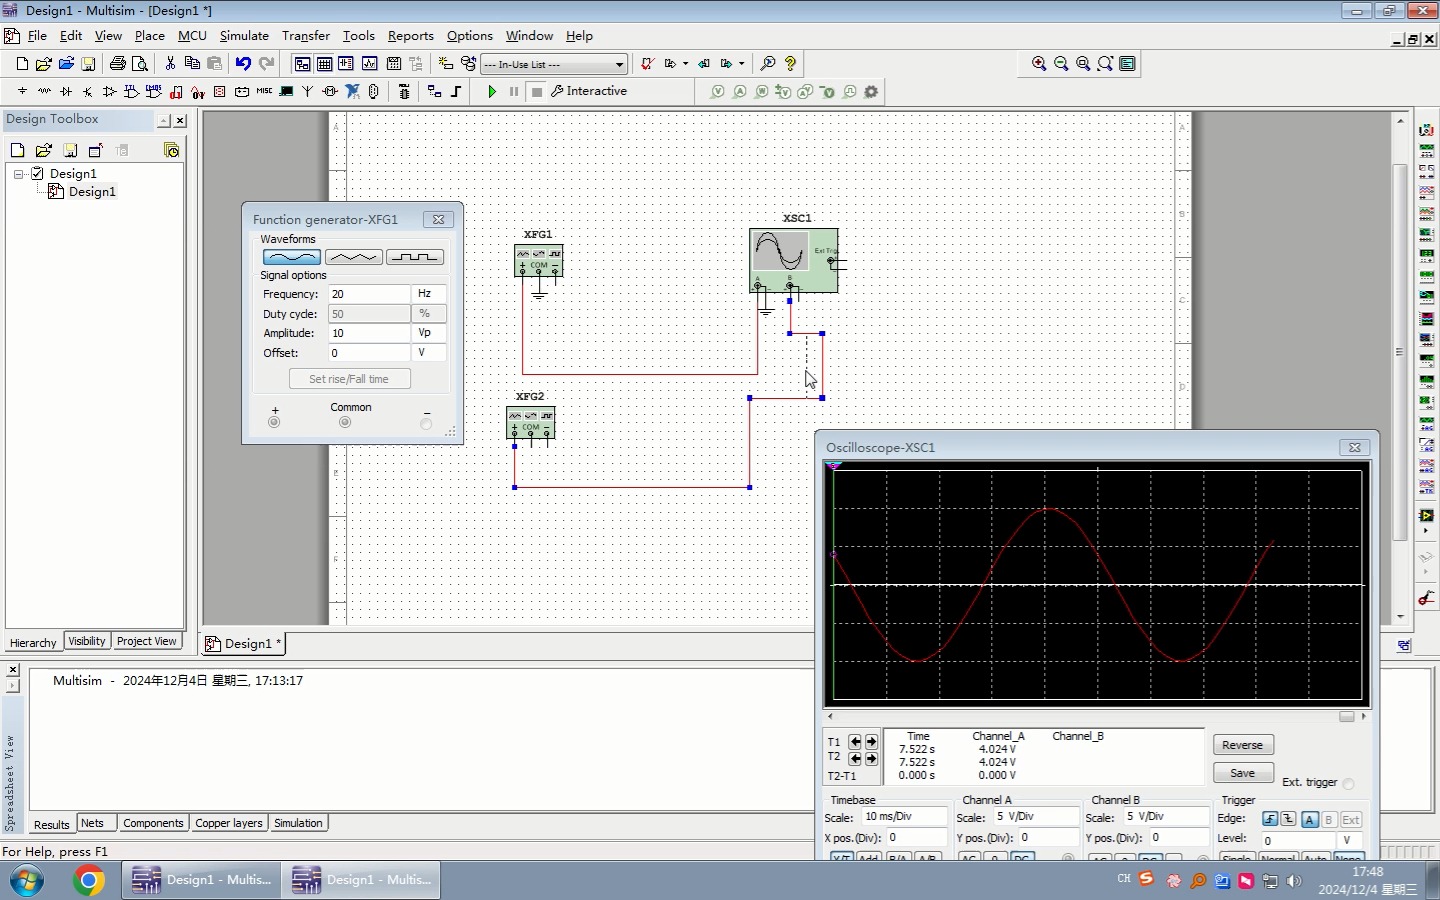Open the Grapher view toolbar icon
Viewport: 1440px width, 900px height.
click(369, 64)
